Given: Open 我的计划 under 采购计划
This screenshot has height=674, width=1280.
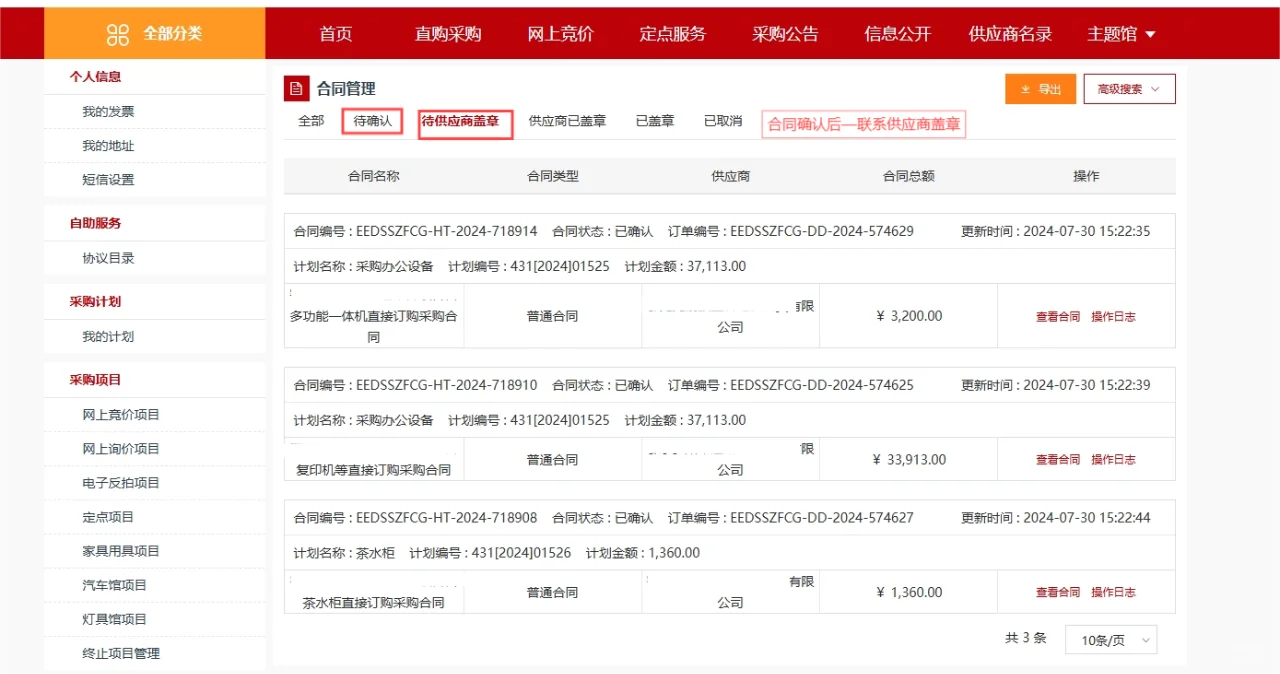Looking at the screenshot, I should tap(110, 338).
